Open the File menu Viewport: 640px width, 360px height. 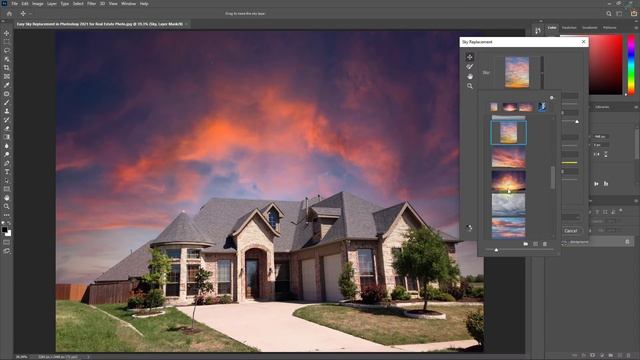click(14, 4)
